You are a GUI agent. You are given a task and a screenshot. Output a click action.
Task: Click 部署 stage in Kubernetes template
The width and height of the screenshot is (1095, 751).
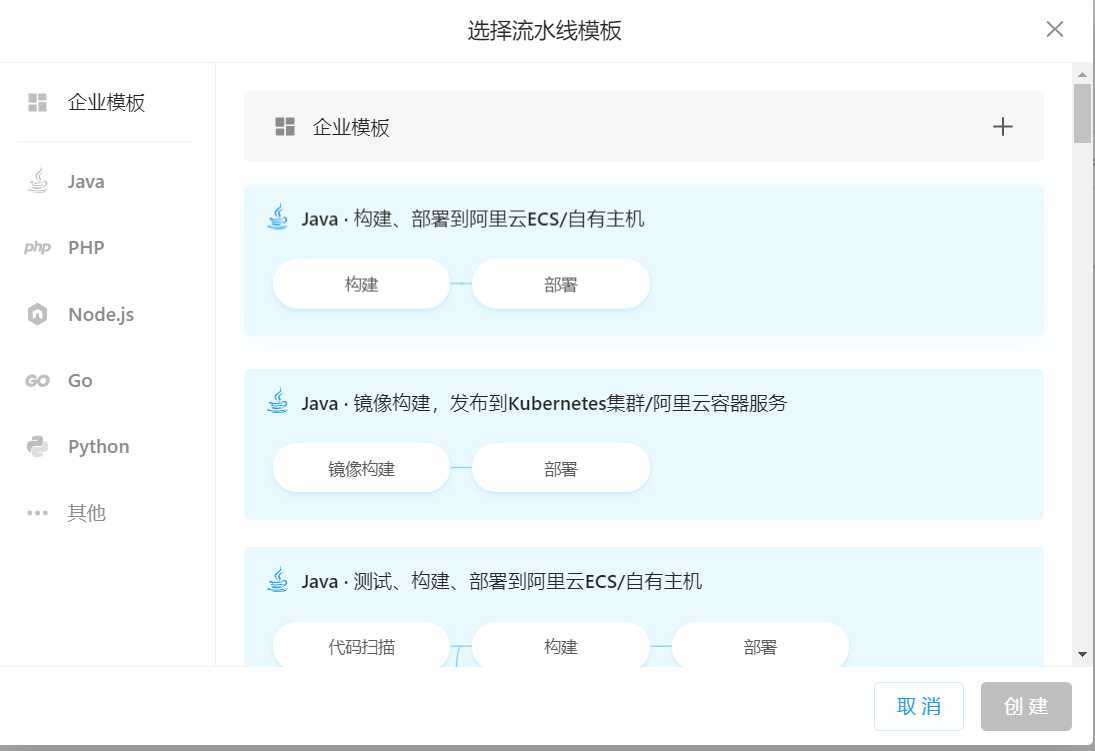[561, 468]
